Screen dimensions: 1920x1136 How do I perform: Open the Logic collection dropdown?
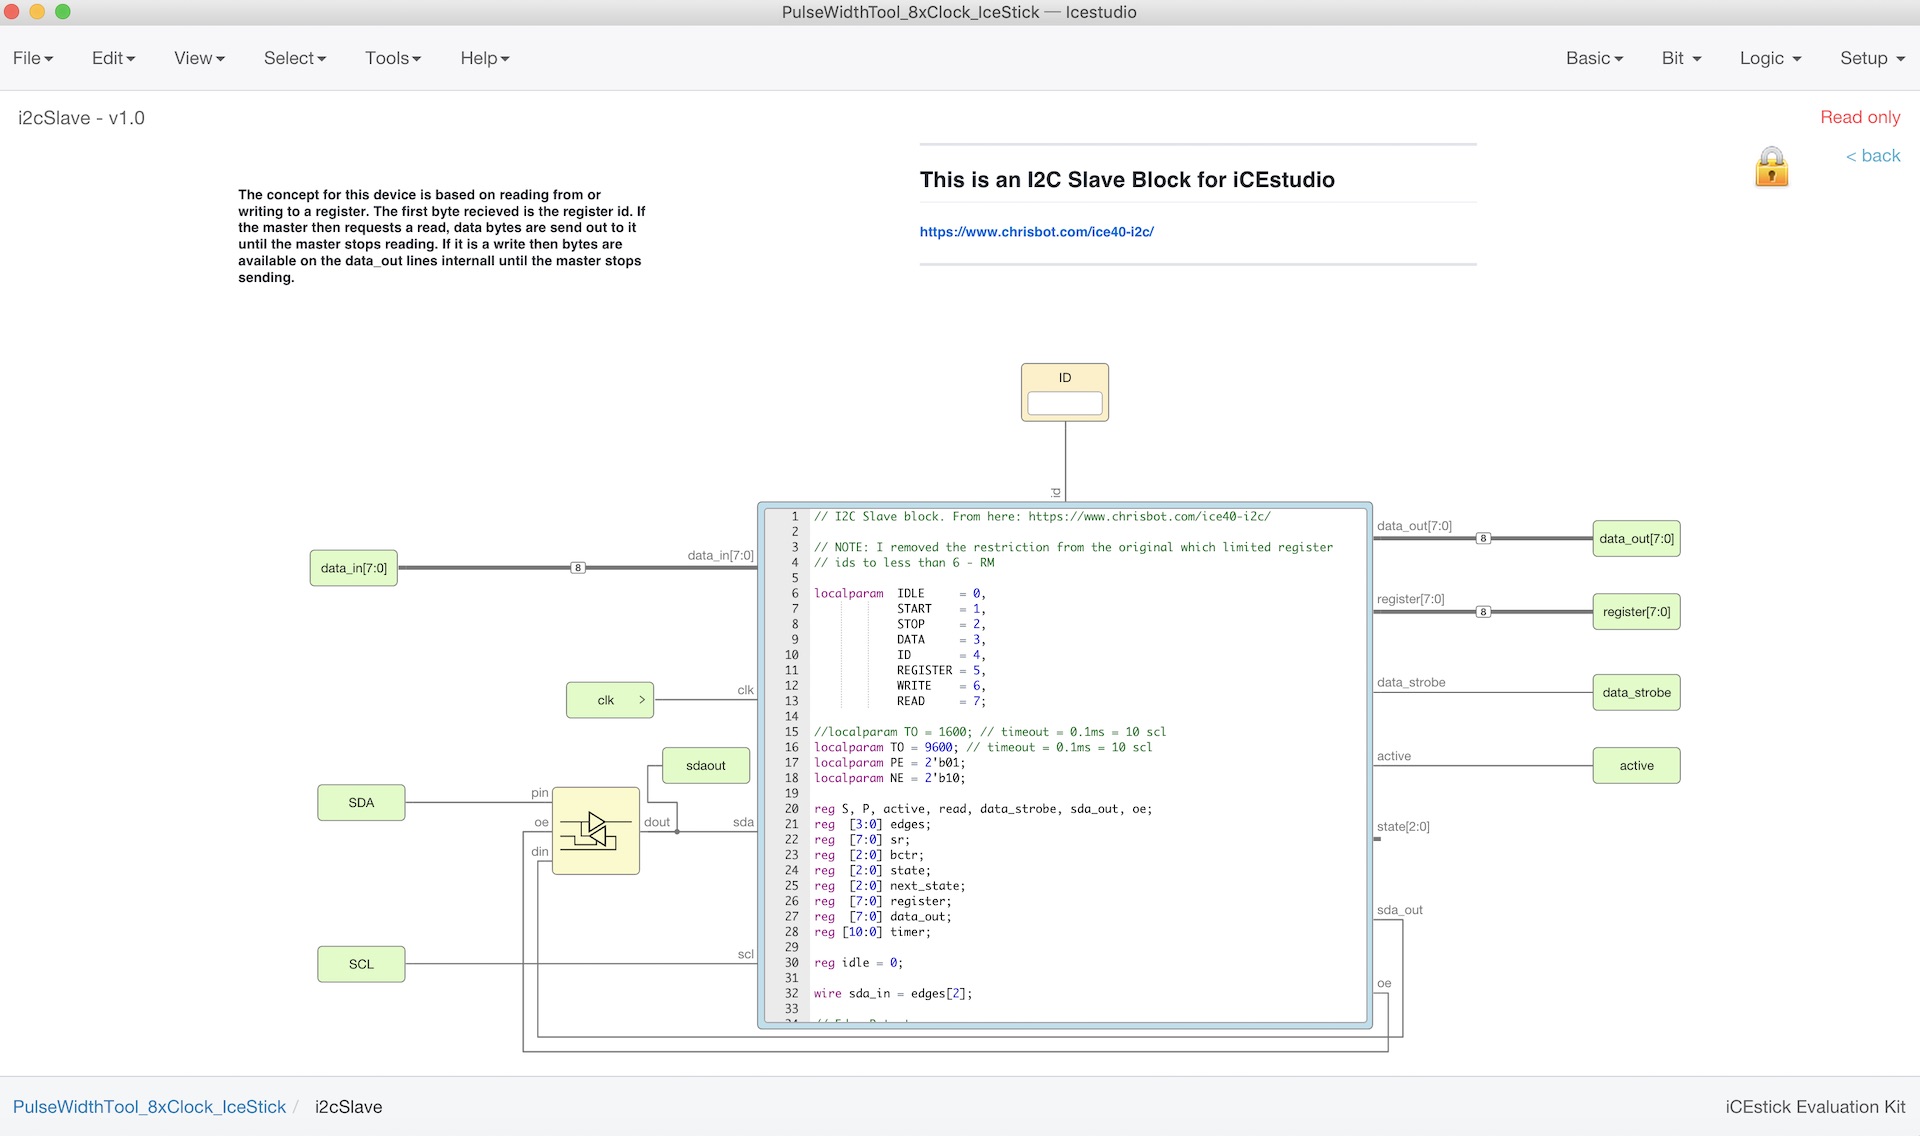[x=1770, y=58]
